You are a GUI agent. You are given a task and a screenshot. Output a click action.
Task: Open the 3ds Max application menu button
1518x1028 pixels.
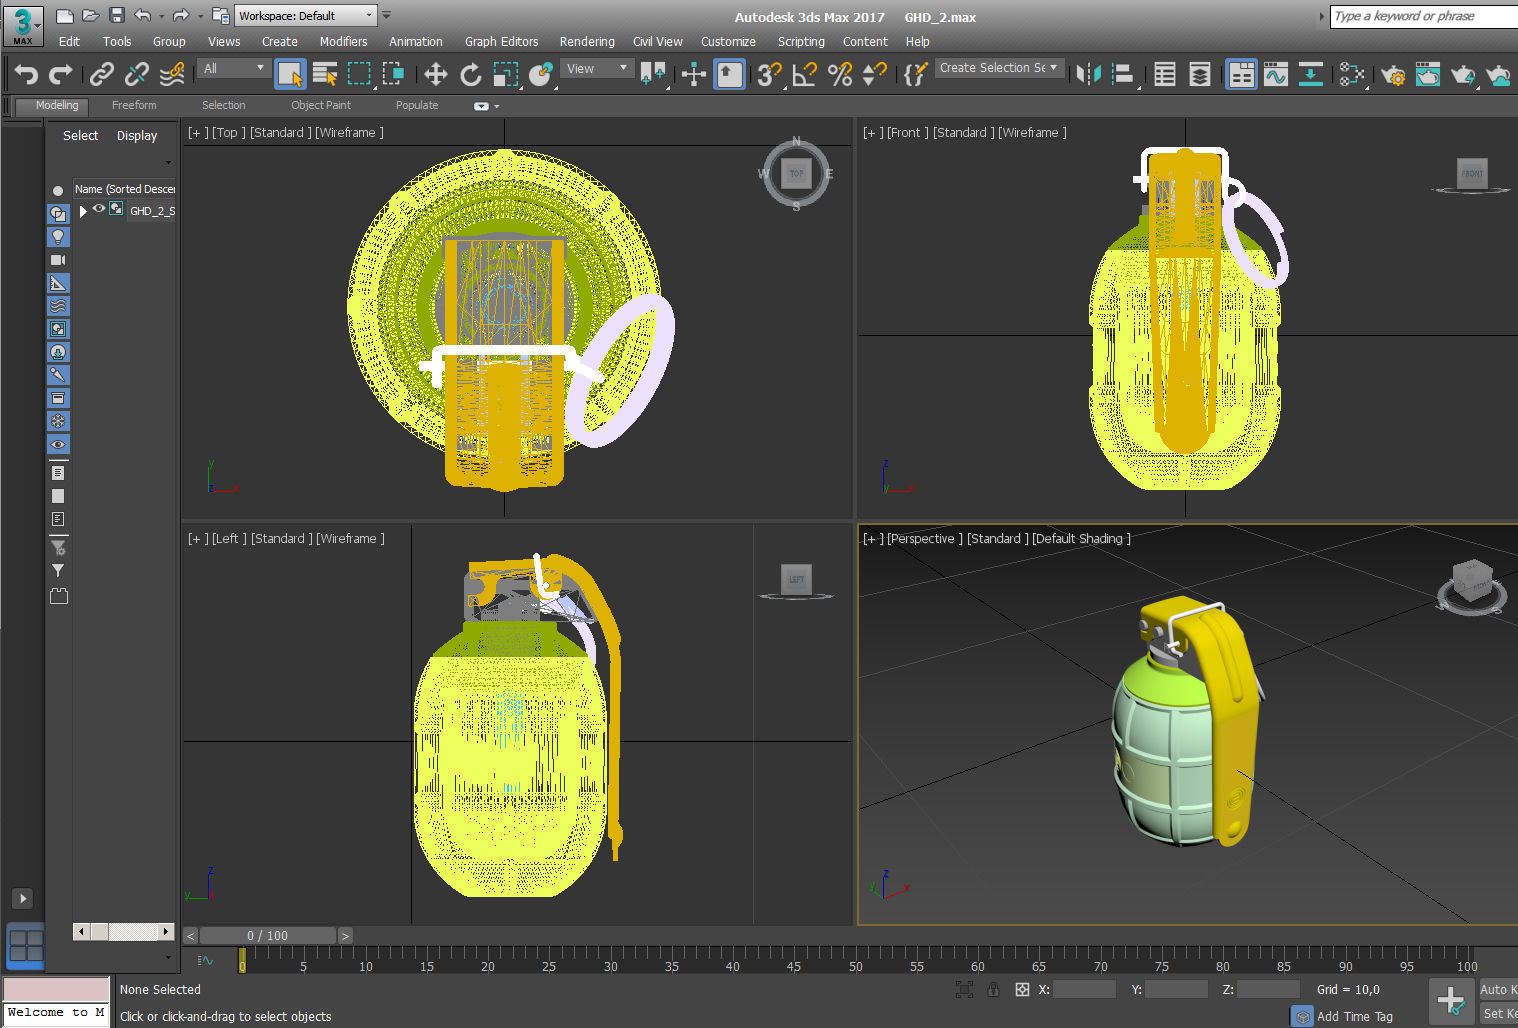coord(23,25)
